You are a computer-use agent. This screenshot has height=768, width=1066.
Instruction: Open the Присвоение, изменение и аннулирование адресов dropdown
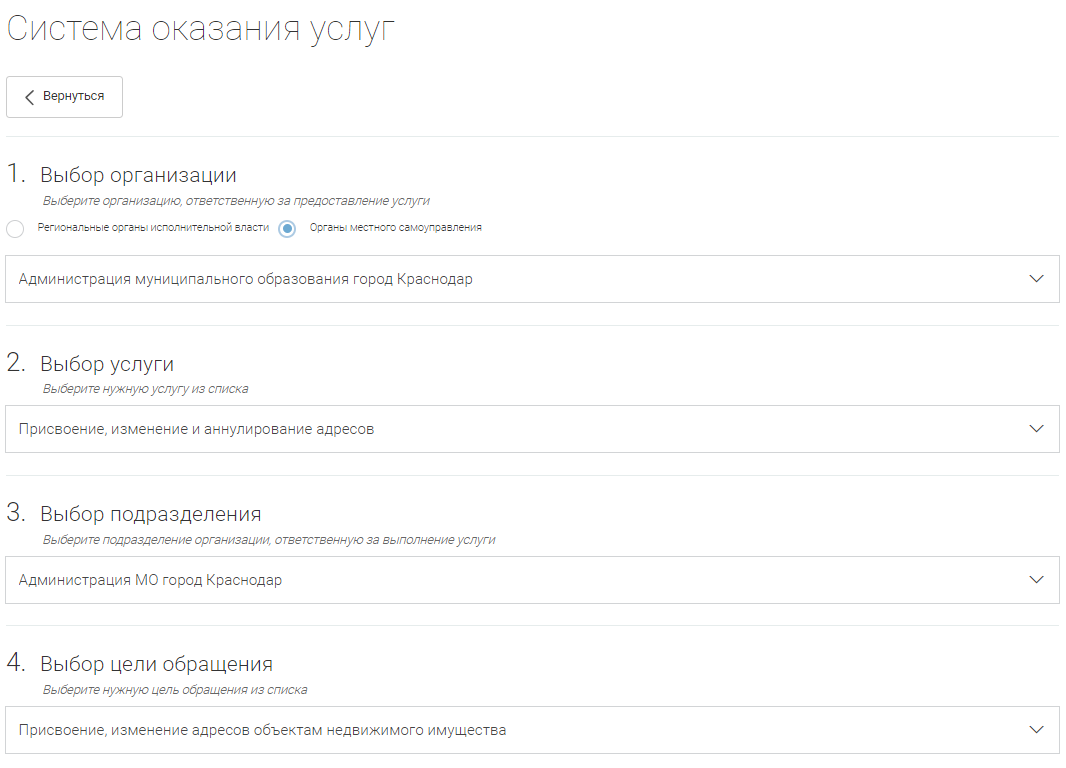coord(500,429)
